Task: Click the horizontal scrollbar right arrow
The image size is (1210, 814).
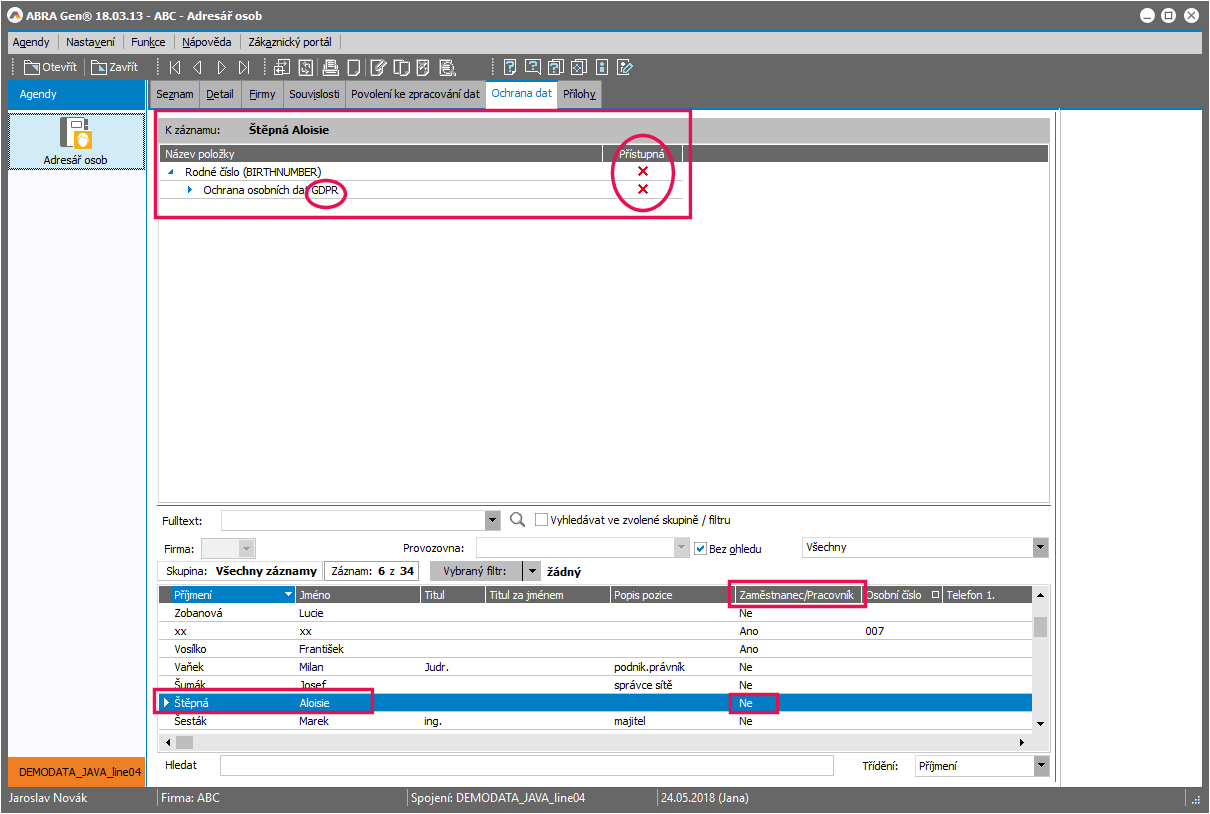Action: [x=1021, y=742]
